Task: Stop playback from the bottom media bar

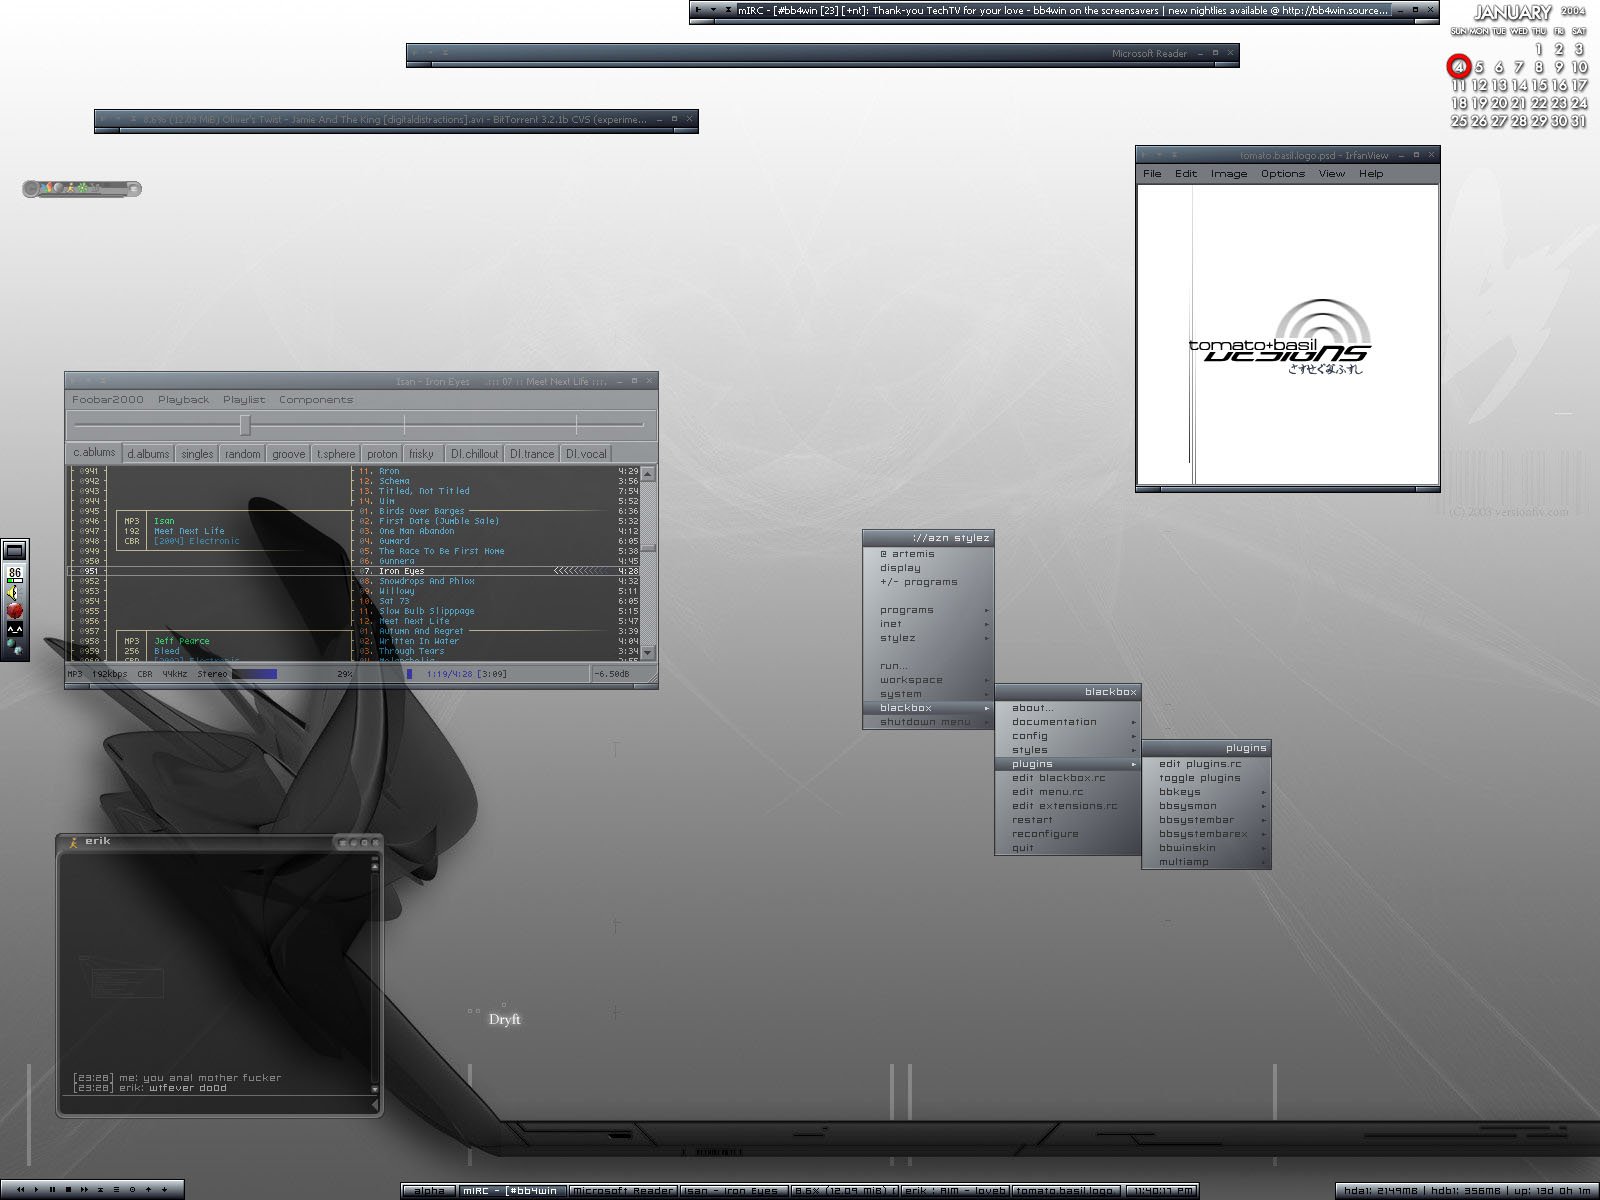Action: pyautogui.click(x=68, y=1189)
